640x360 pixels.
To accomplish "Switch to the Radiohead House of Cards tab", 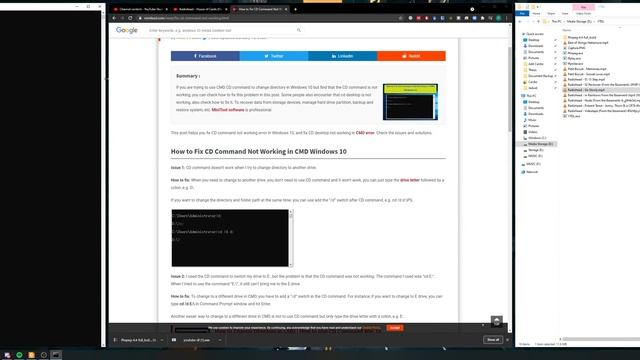I will (x=200, y=9).
